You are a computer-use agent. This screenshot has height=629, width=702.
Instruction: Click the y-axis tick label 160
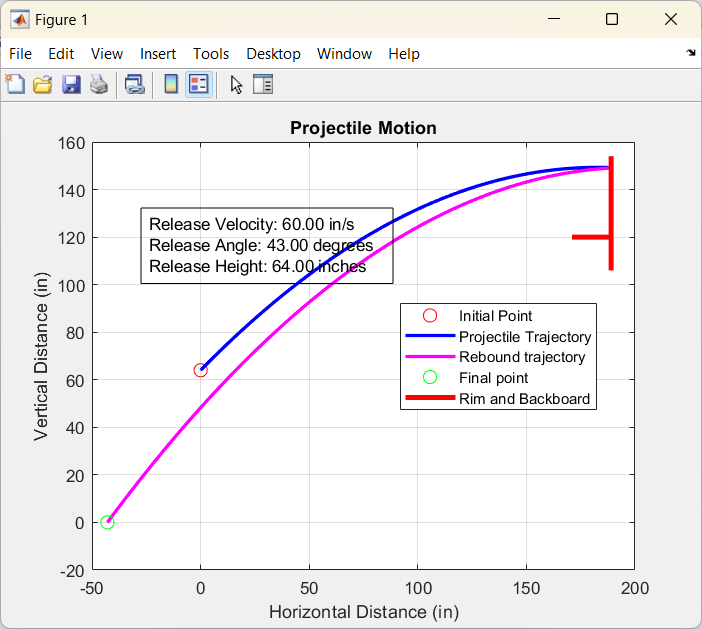tap(71, 143)
